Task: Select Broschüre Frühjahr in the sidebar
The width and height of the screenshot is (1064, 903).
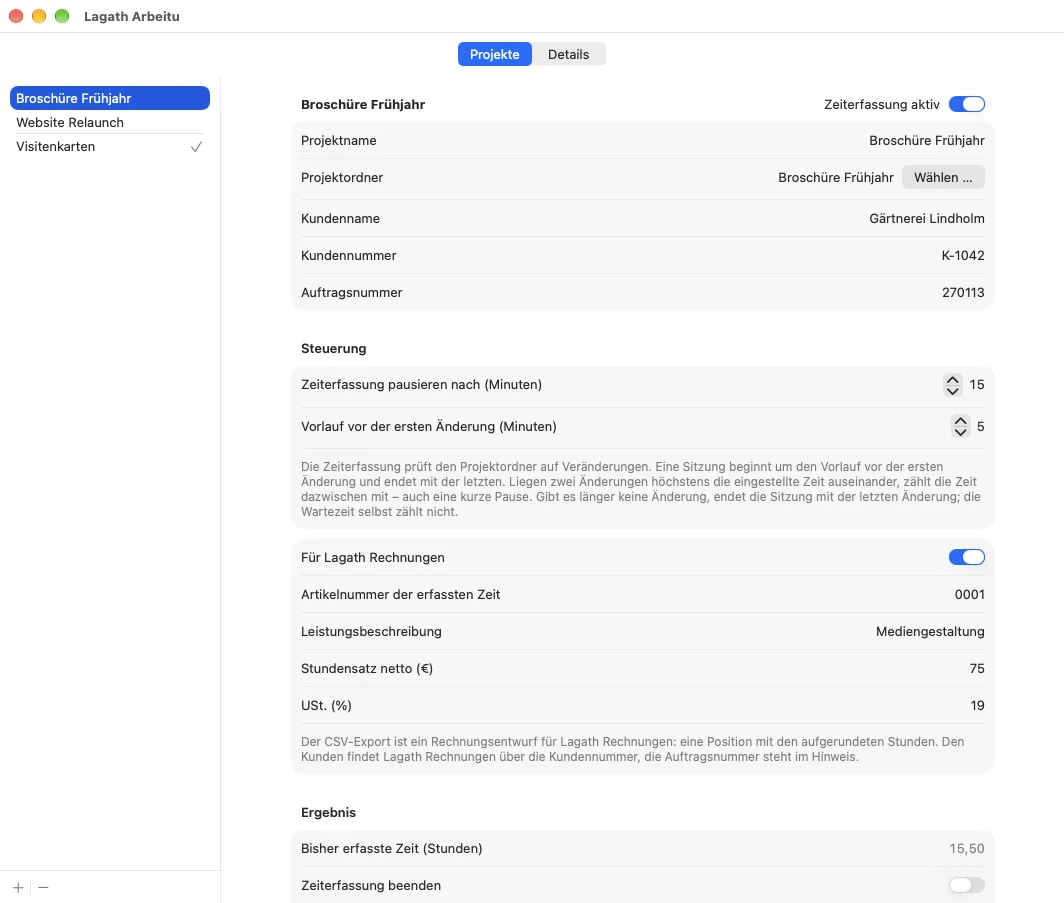Action: 110,98
